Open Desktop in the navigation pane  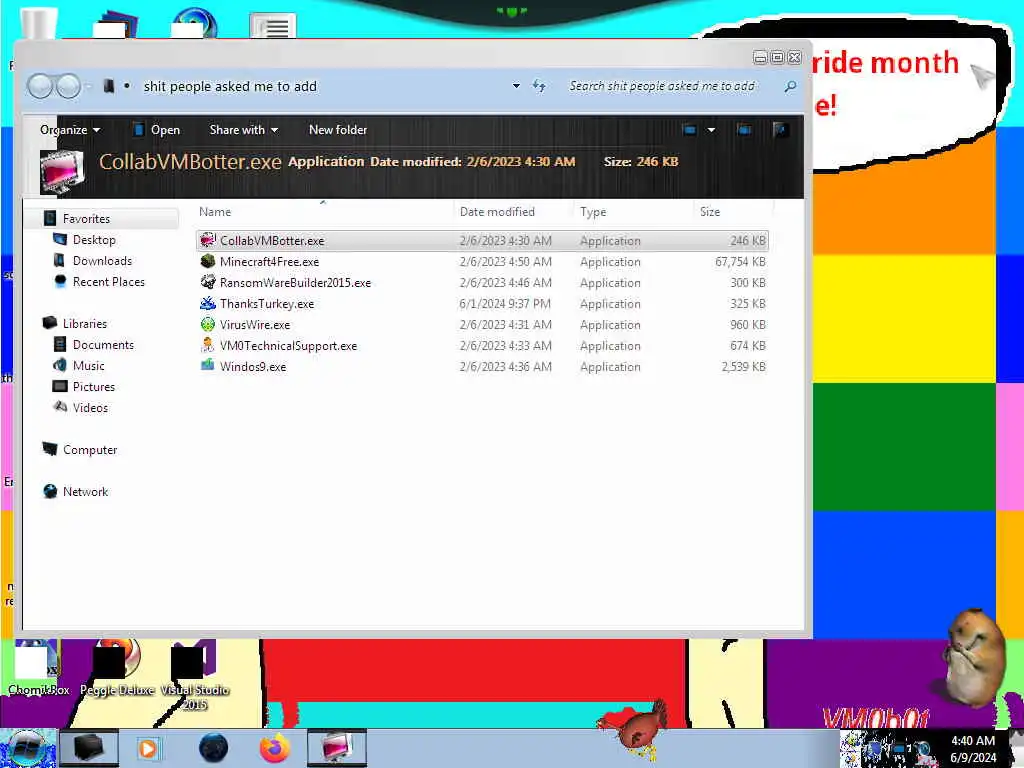(x=94, y=240)
